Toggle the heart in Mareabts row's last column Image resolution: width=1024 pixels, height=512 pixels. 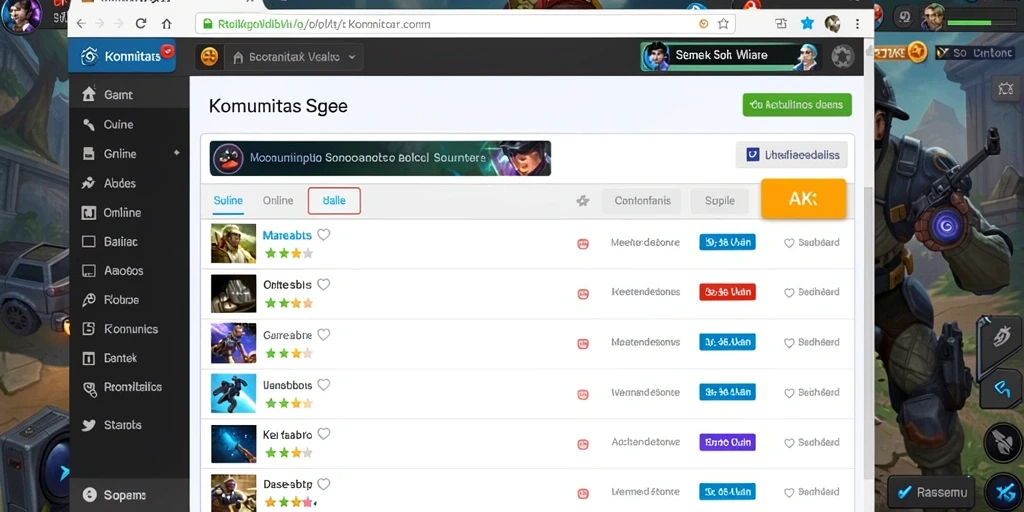(789, 243)
